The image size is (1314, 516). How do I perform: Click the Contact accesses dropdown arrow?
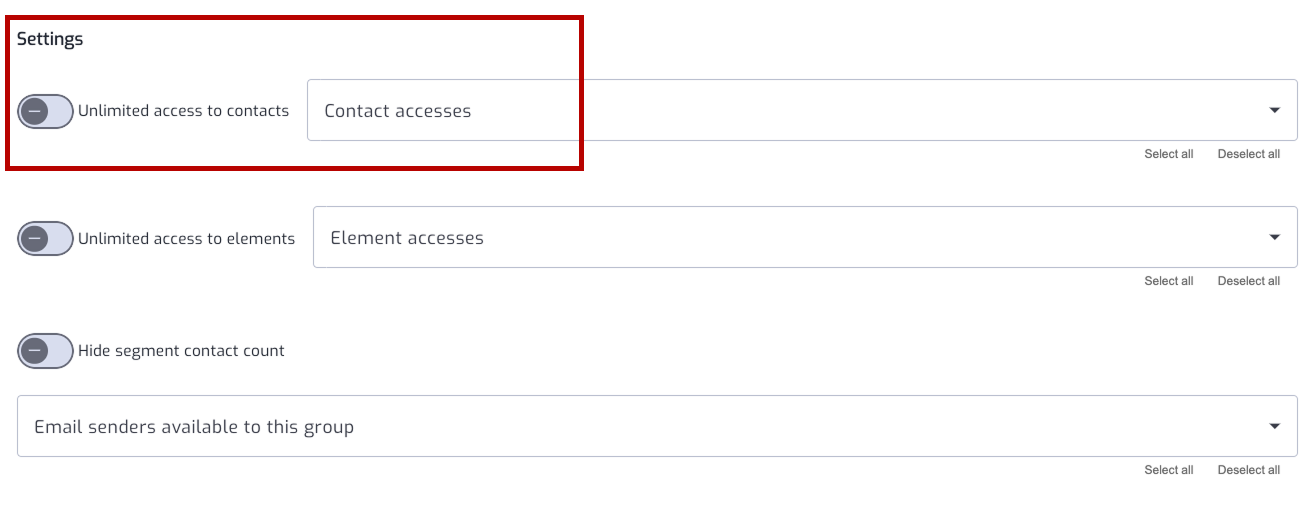point(1274,110)
